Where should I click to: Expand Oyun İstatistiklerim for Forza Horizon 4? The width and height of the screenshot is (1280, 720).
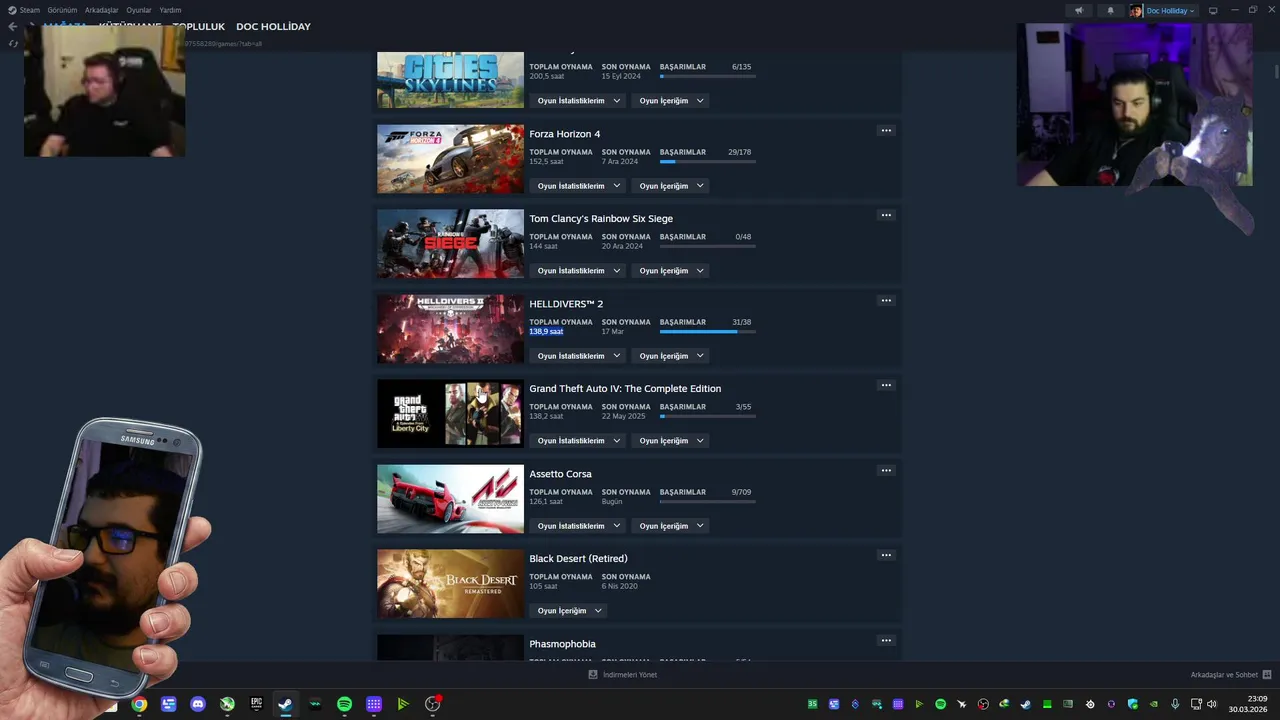pyautogui.click(x=577, y=186)
